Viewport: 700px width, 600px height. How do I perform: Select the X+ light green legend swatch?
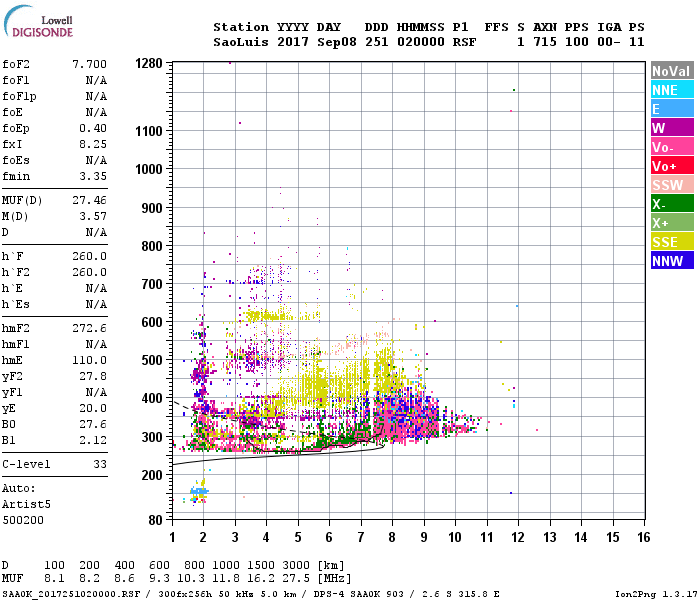(672, 222)
